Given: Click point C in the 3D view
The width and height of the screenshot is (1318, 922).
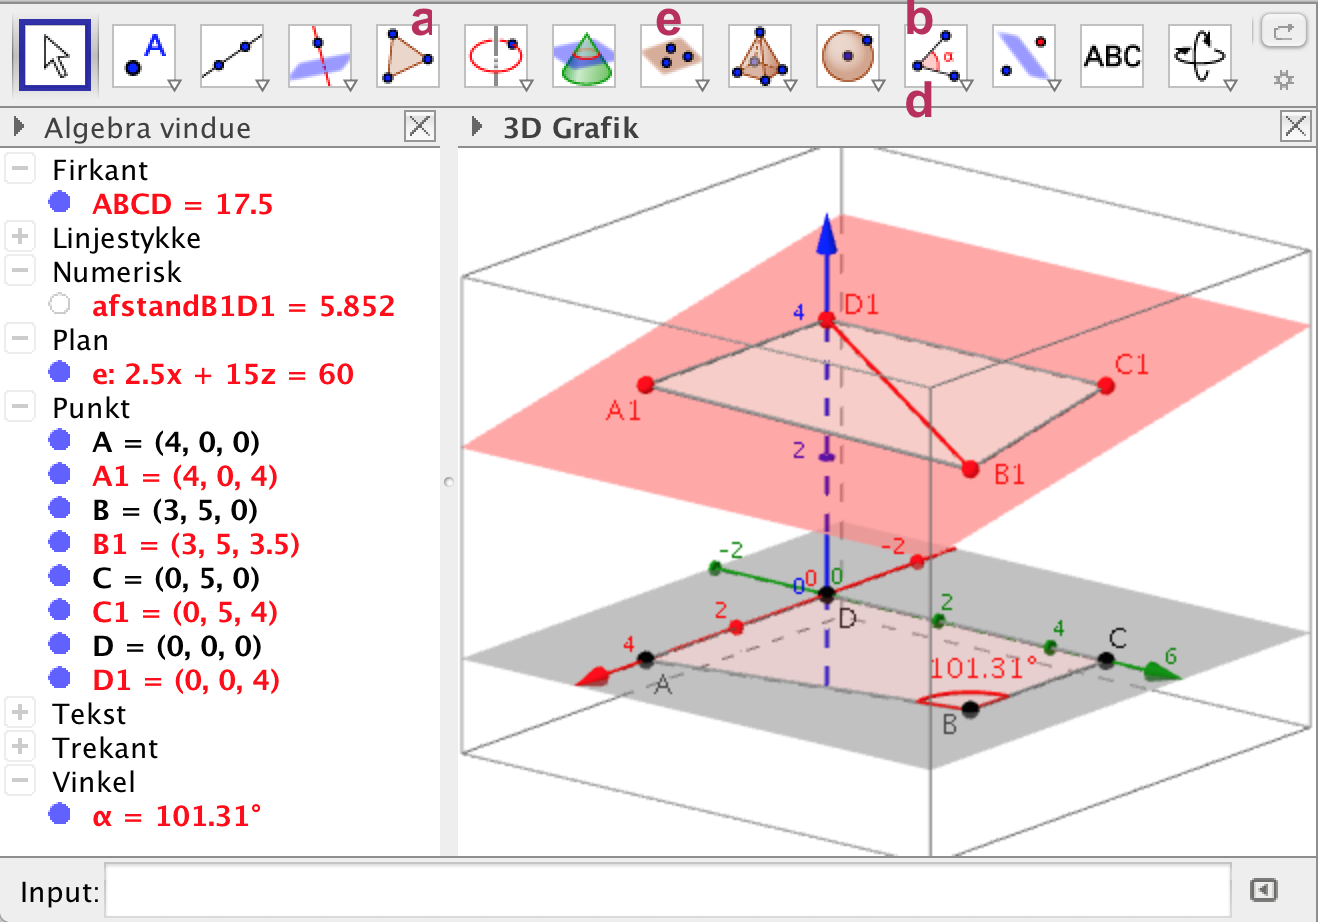Looking at the screenshot, I should pyautogui.click(x=1105, y=659).
